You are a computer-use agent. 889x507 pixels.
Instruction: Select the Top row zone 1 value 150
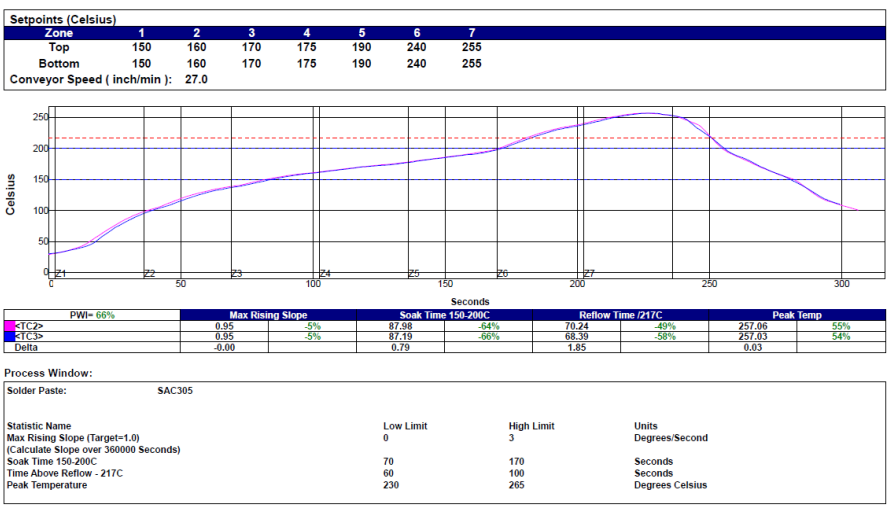click(141, 47)
